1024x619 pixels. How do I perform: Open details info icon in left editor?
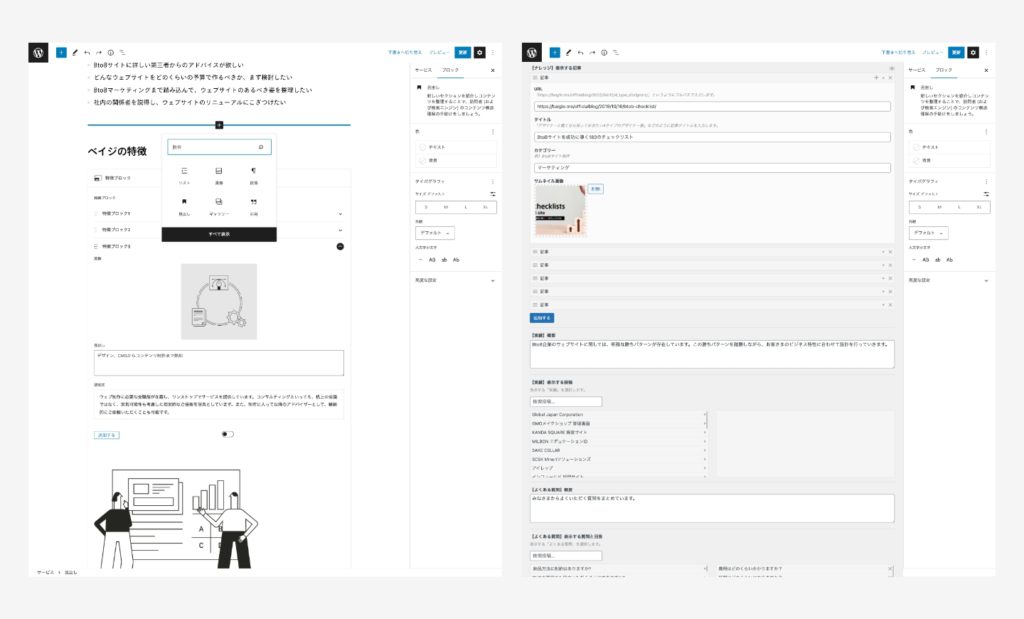pos(110,52)
